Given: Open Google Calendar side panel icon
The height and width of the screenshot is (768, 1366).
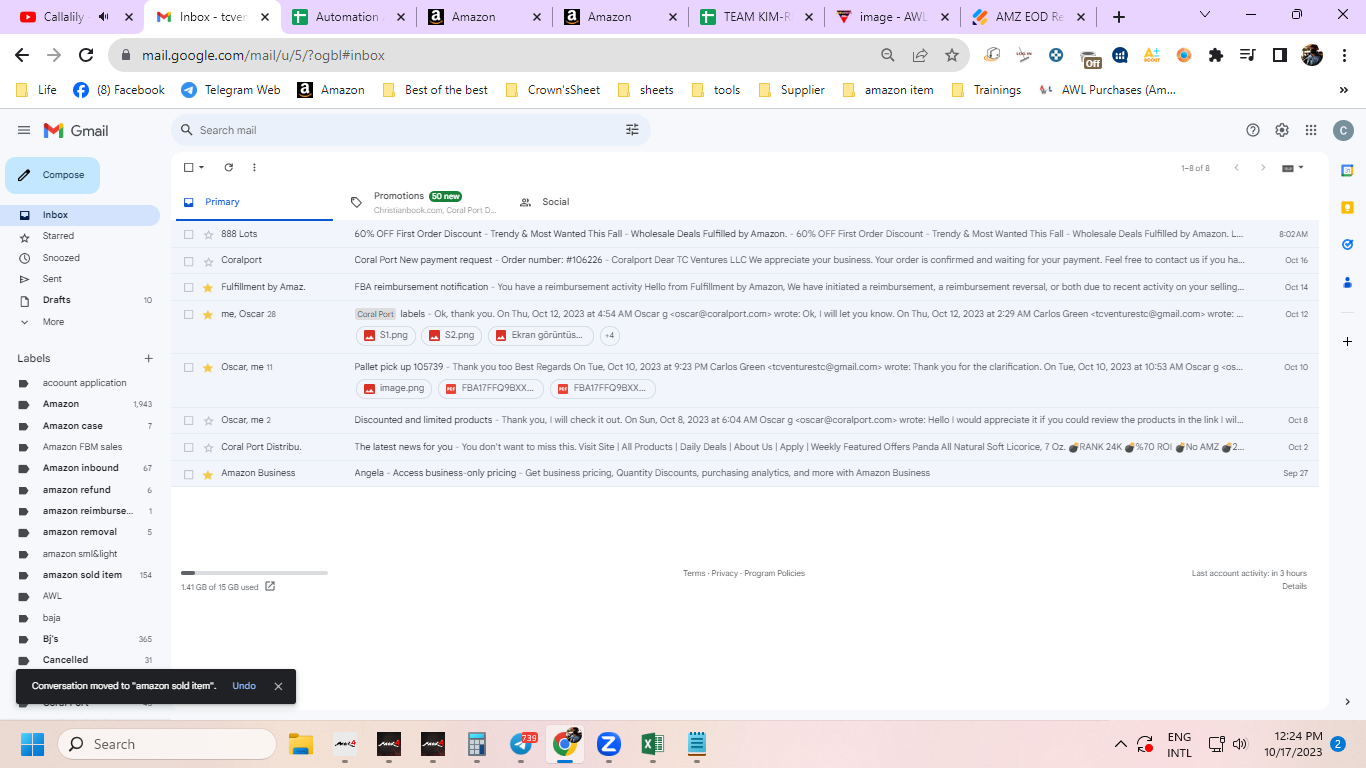Looking at the screenshot, I should [x=1347, y=170].
